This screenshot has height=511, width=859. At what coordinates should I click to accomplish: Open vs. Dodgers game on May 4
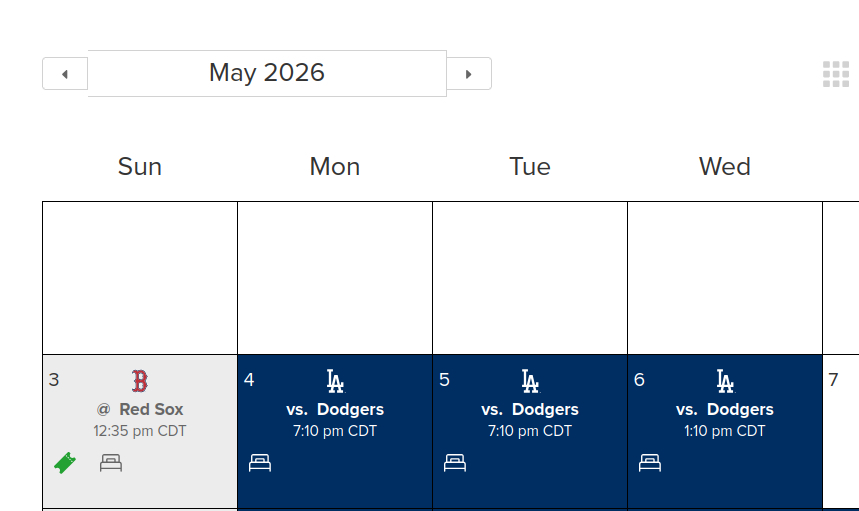pyautogui.click(x=335, y=409)
